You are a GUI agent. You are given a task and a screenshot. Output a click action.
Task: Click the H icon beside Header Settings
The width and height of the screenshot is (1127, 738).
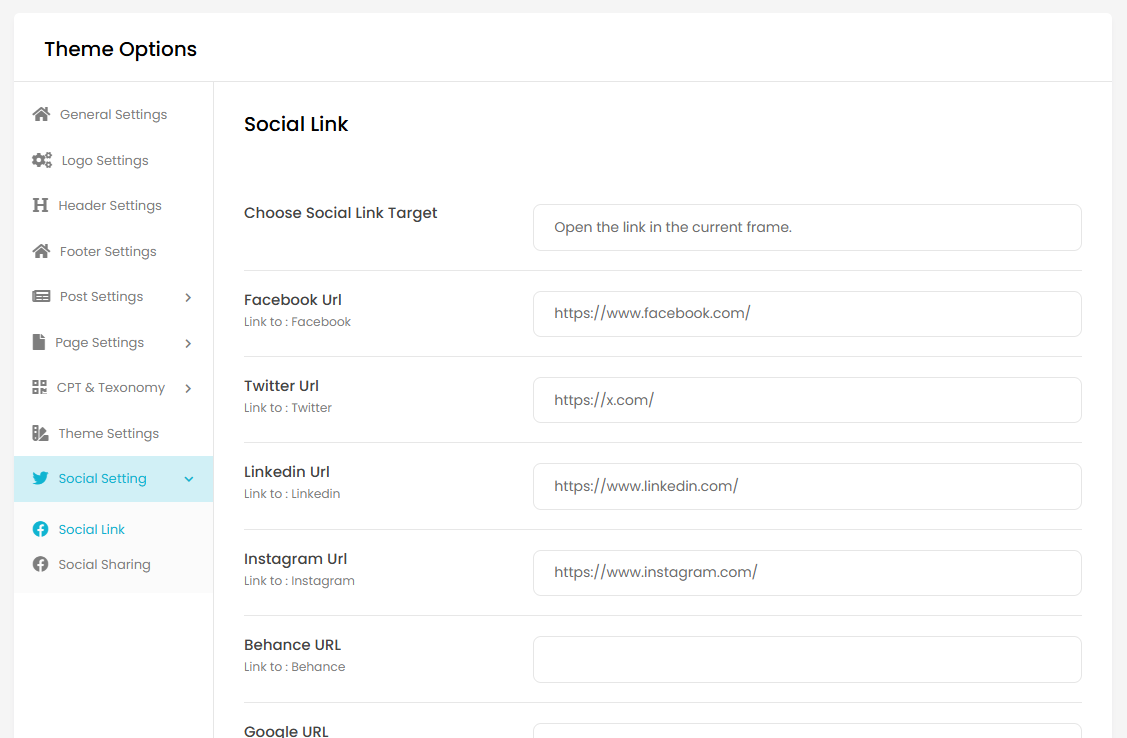pos(40,206)
